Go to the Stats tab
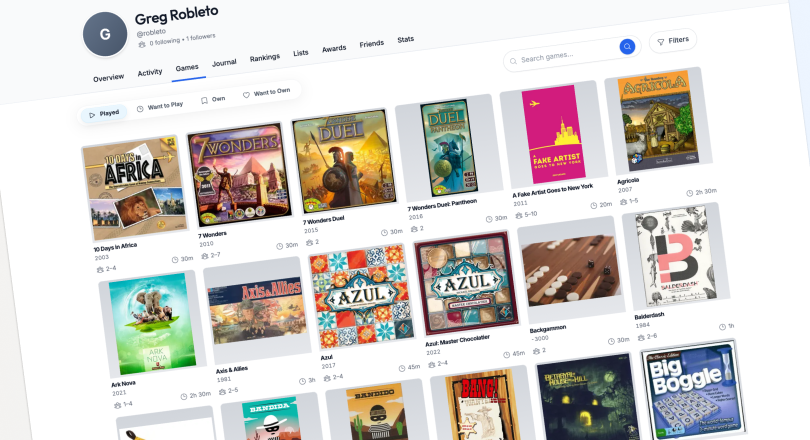The width and height of the screenshot is (810, 440). click(405, 40)
